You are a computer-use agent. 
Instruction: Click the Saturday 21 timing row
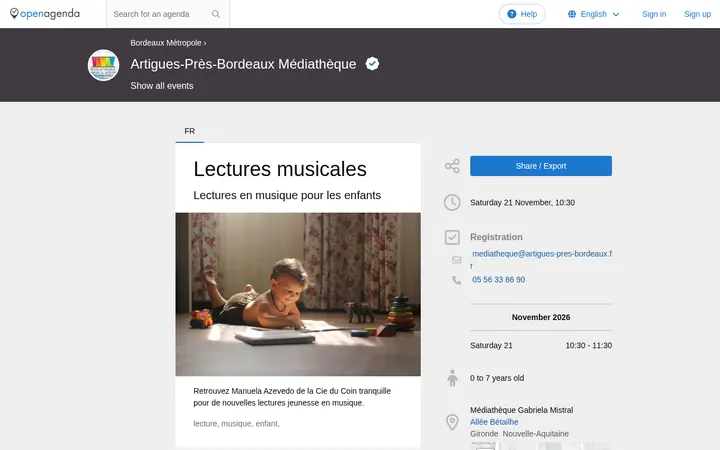coord(540,345)
